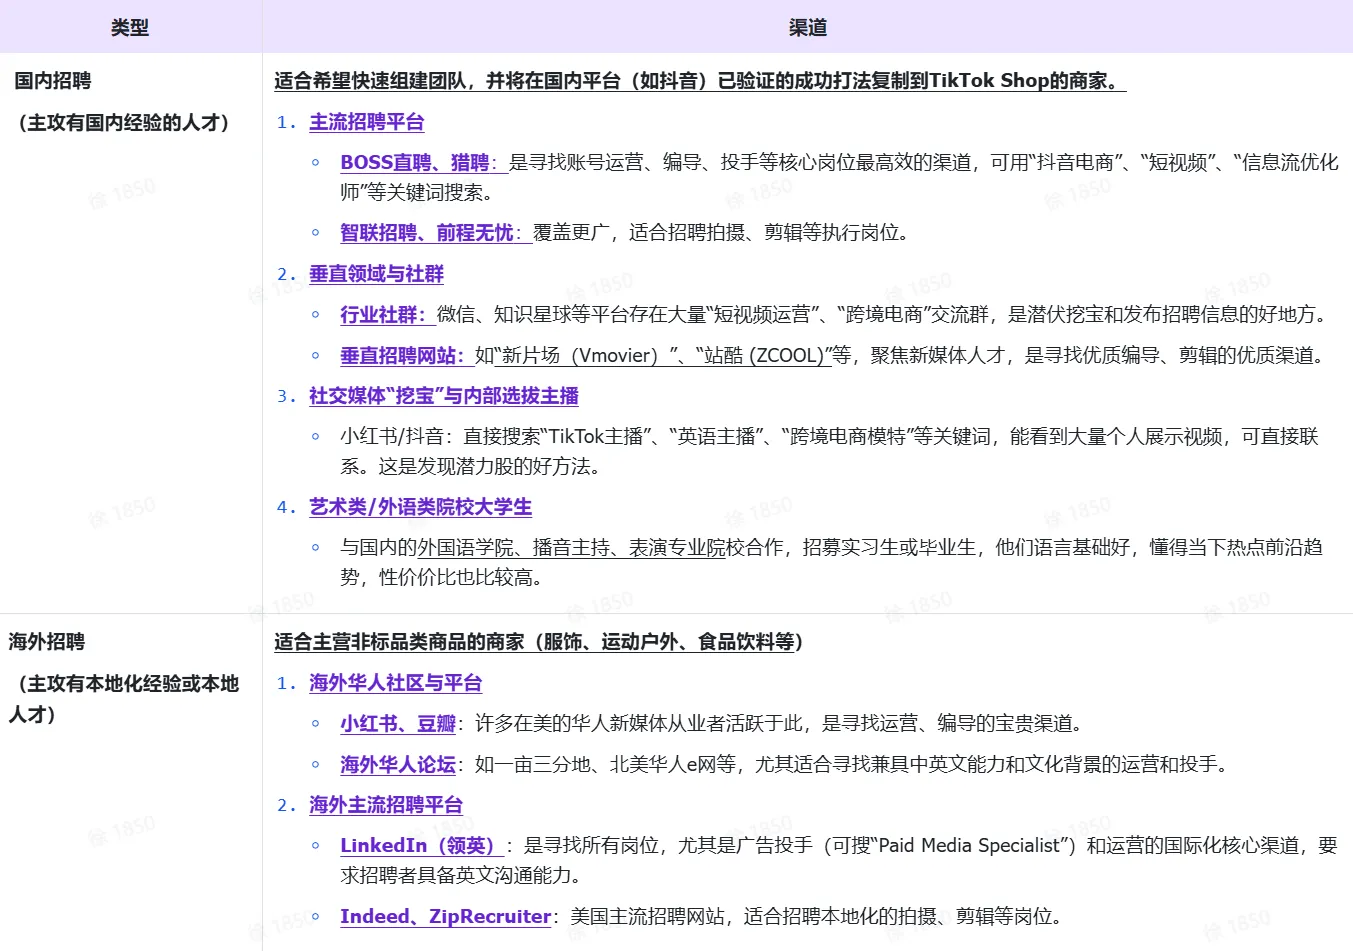
Task: Open the 海外主流招聘平台 link
Action: click(x=386, y=805)
